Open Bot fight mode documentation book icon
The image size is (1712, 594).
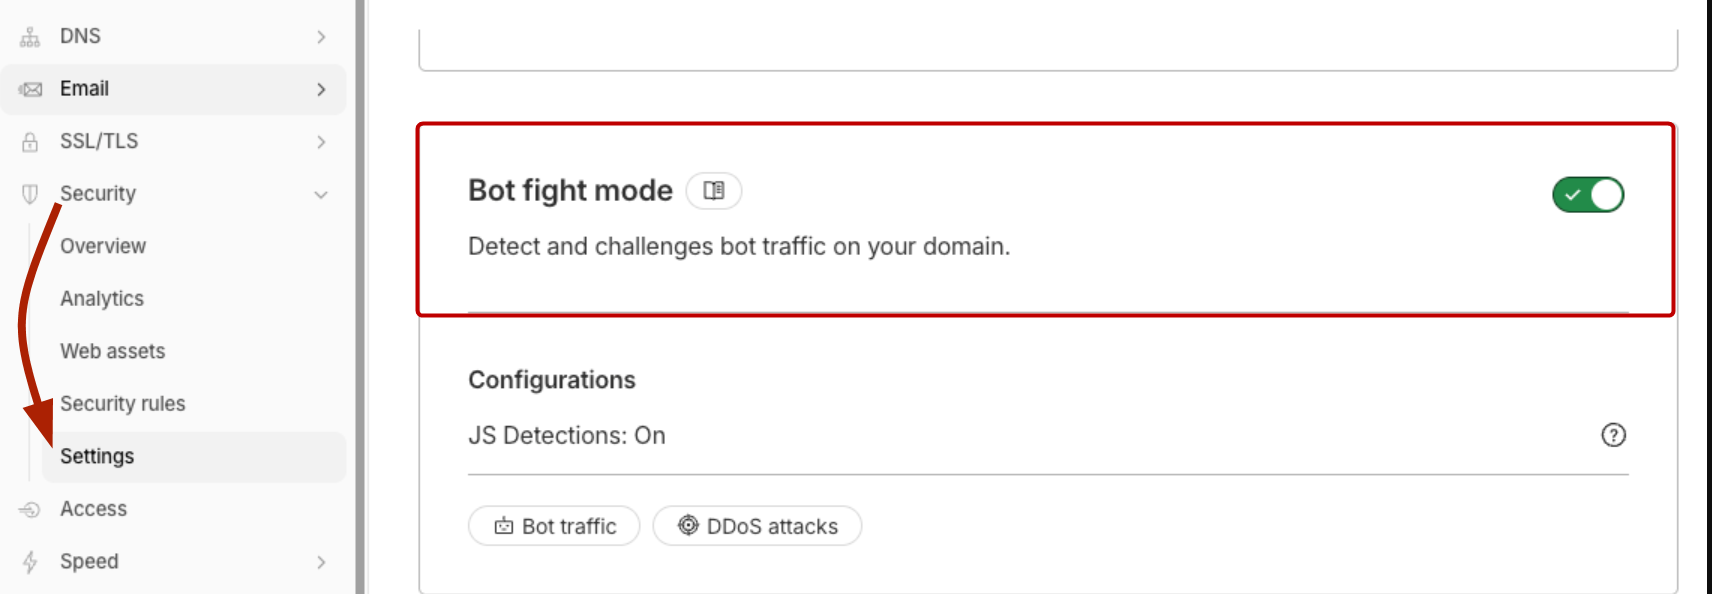pos(714,191)
